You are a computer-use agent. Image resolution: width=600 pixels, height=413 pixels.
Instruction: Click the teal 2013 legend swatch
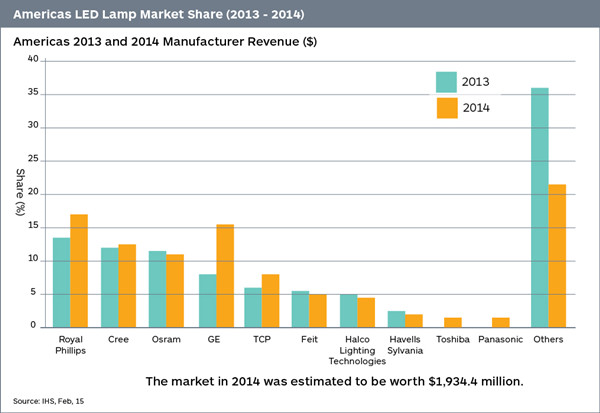446,82
